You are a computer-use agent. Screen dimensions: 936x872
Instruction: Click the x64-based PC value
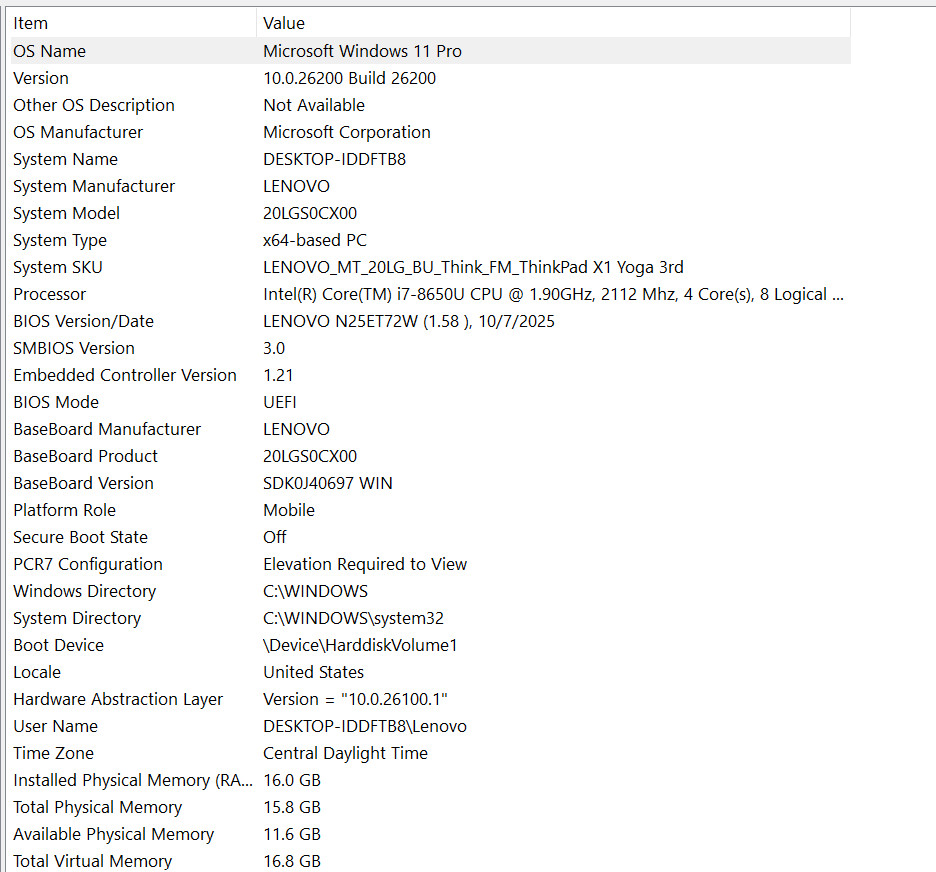(315, 240)
